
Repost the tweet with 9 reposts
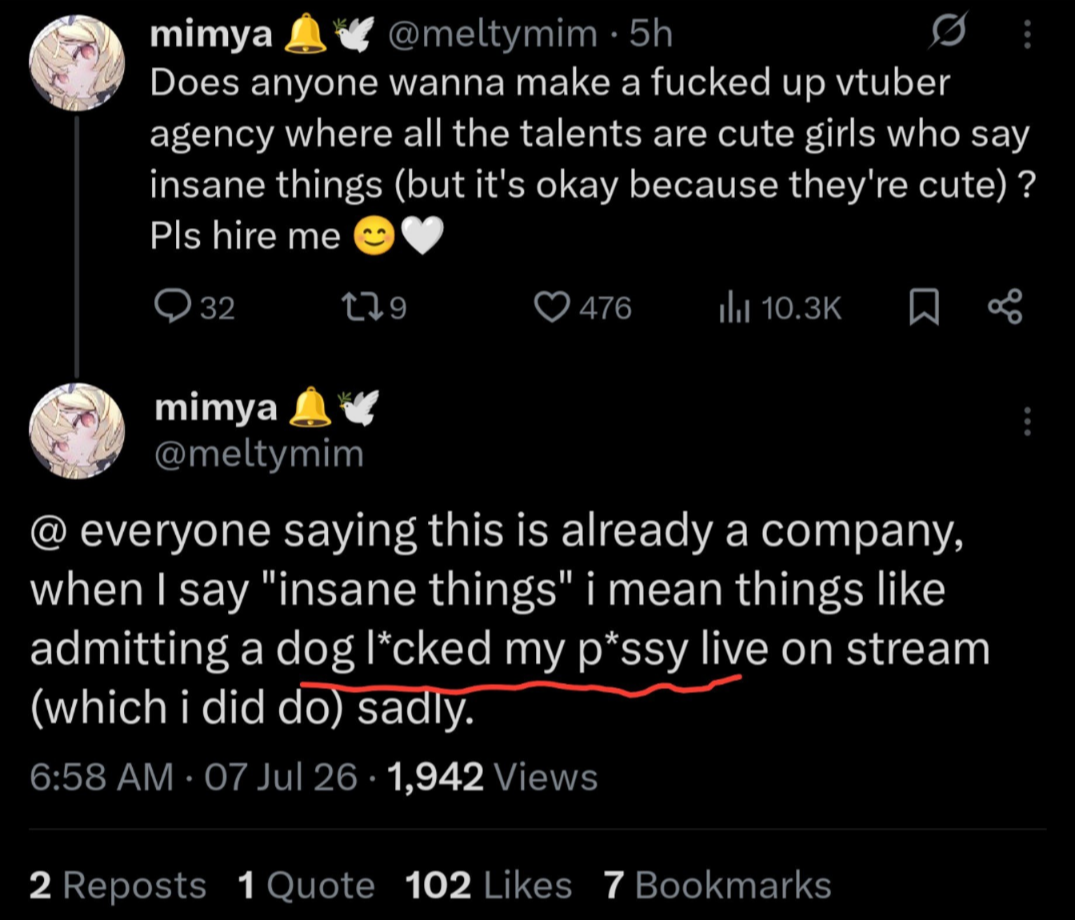374,308
